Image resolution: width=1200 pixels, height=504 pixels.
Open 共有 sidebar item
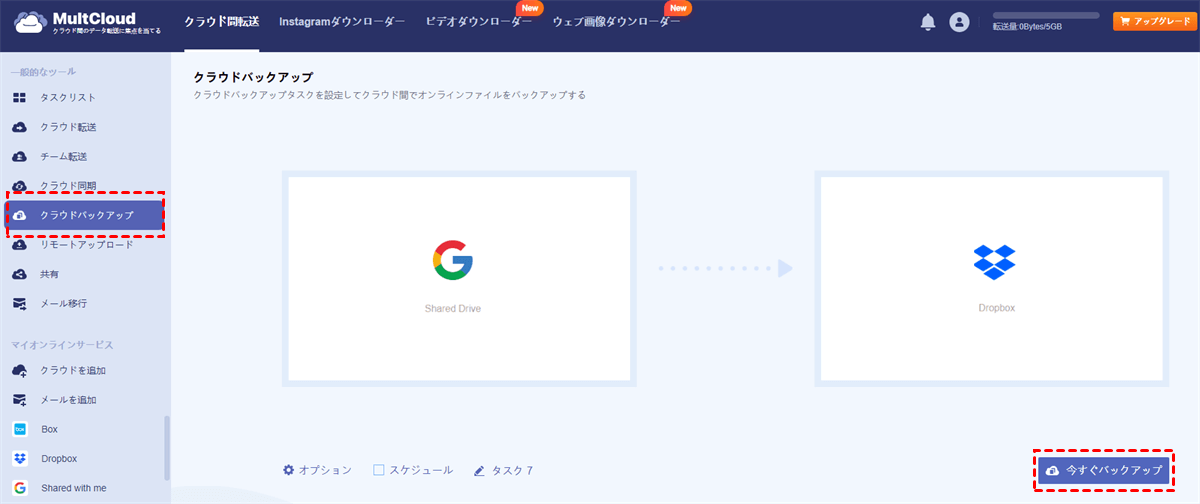coord(50,274)
